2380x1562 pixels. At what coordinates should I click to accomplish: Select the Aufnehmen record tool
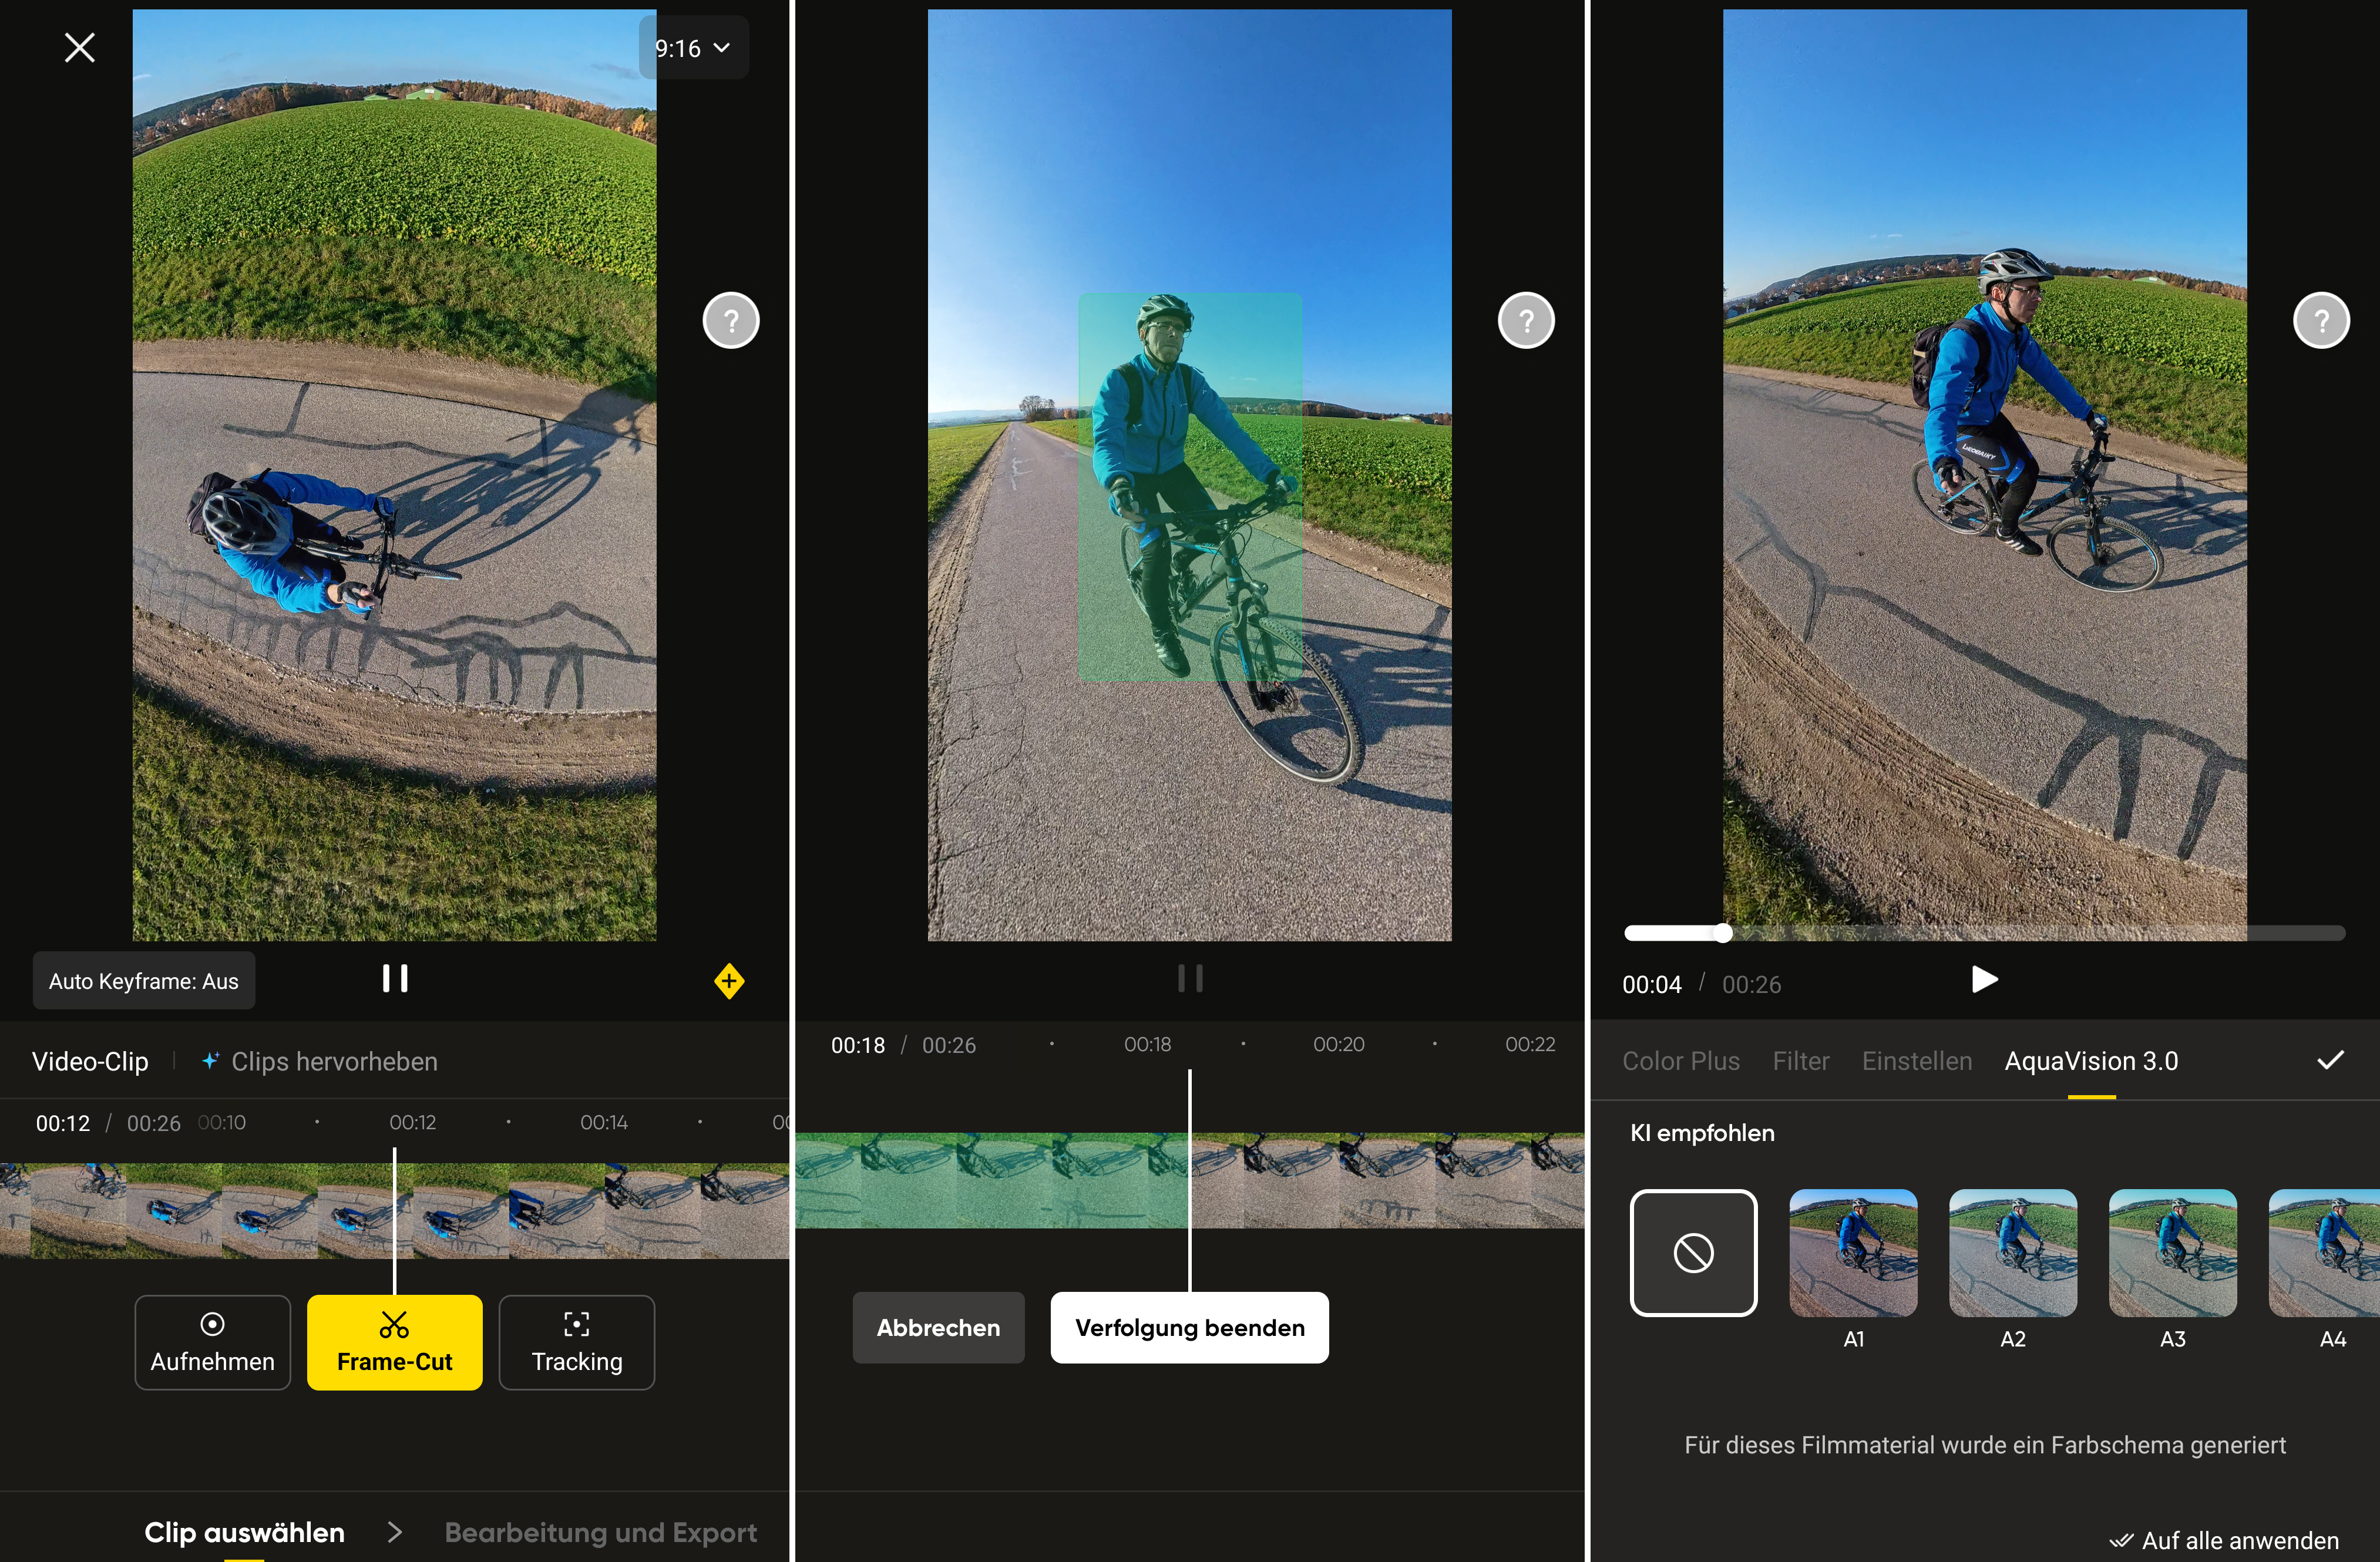coord(213,1342)
